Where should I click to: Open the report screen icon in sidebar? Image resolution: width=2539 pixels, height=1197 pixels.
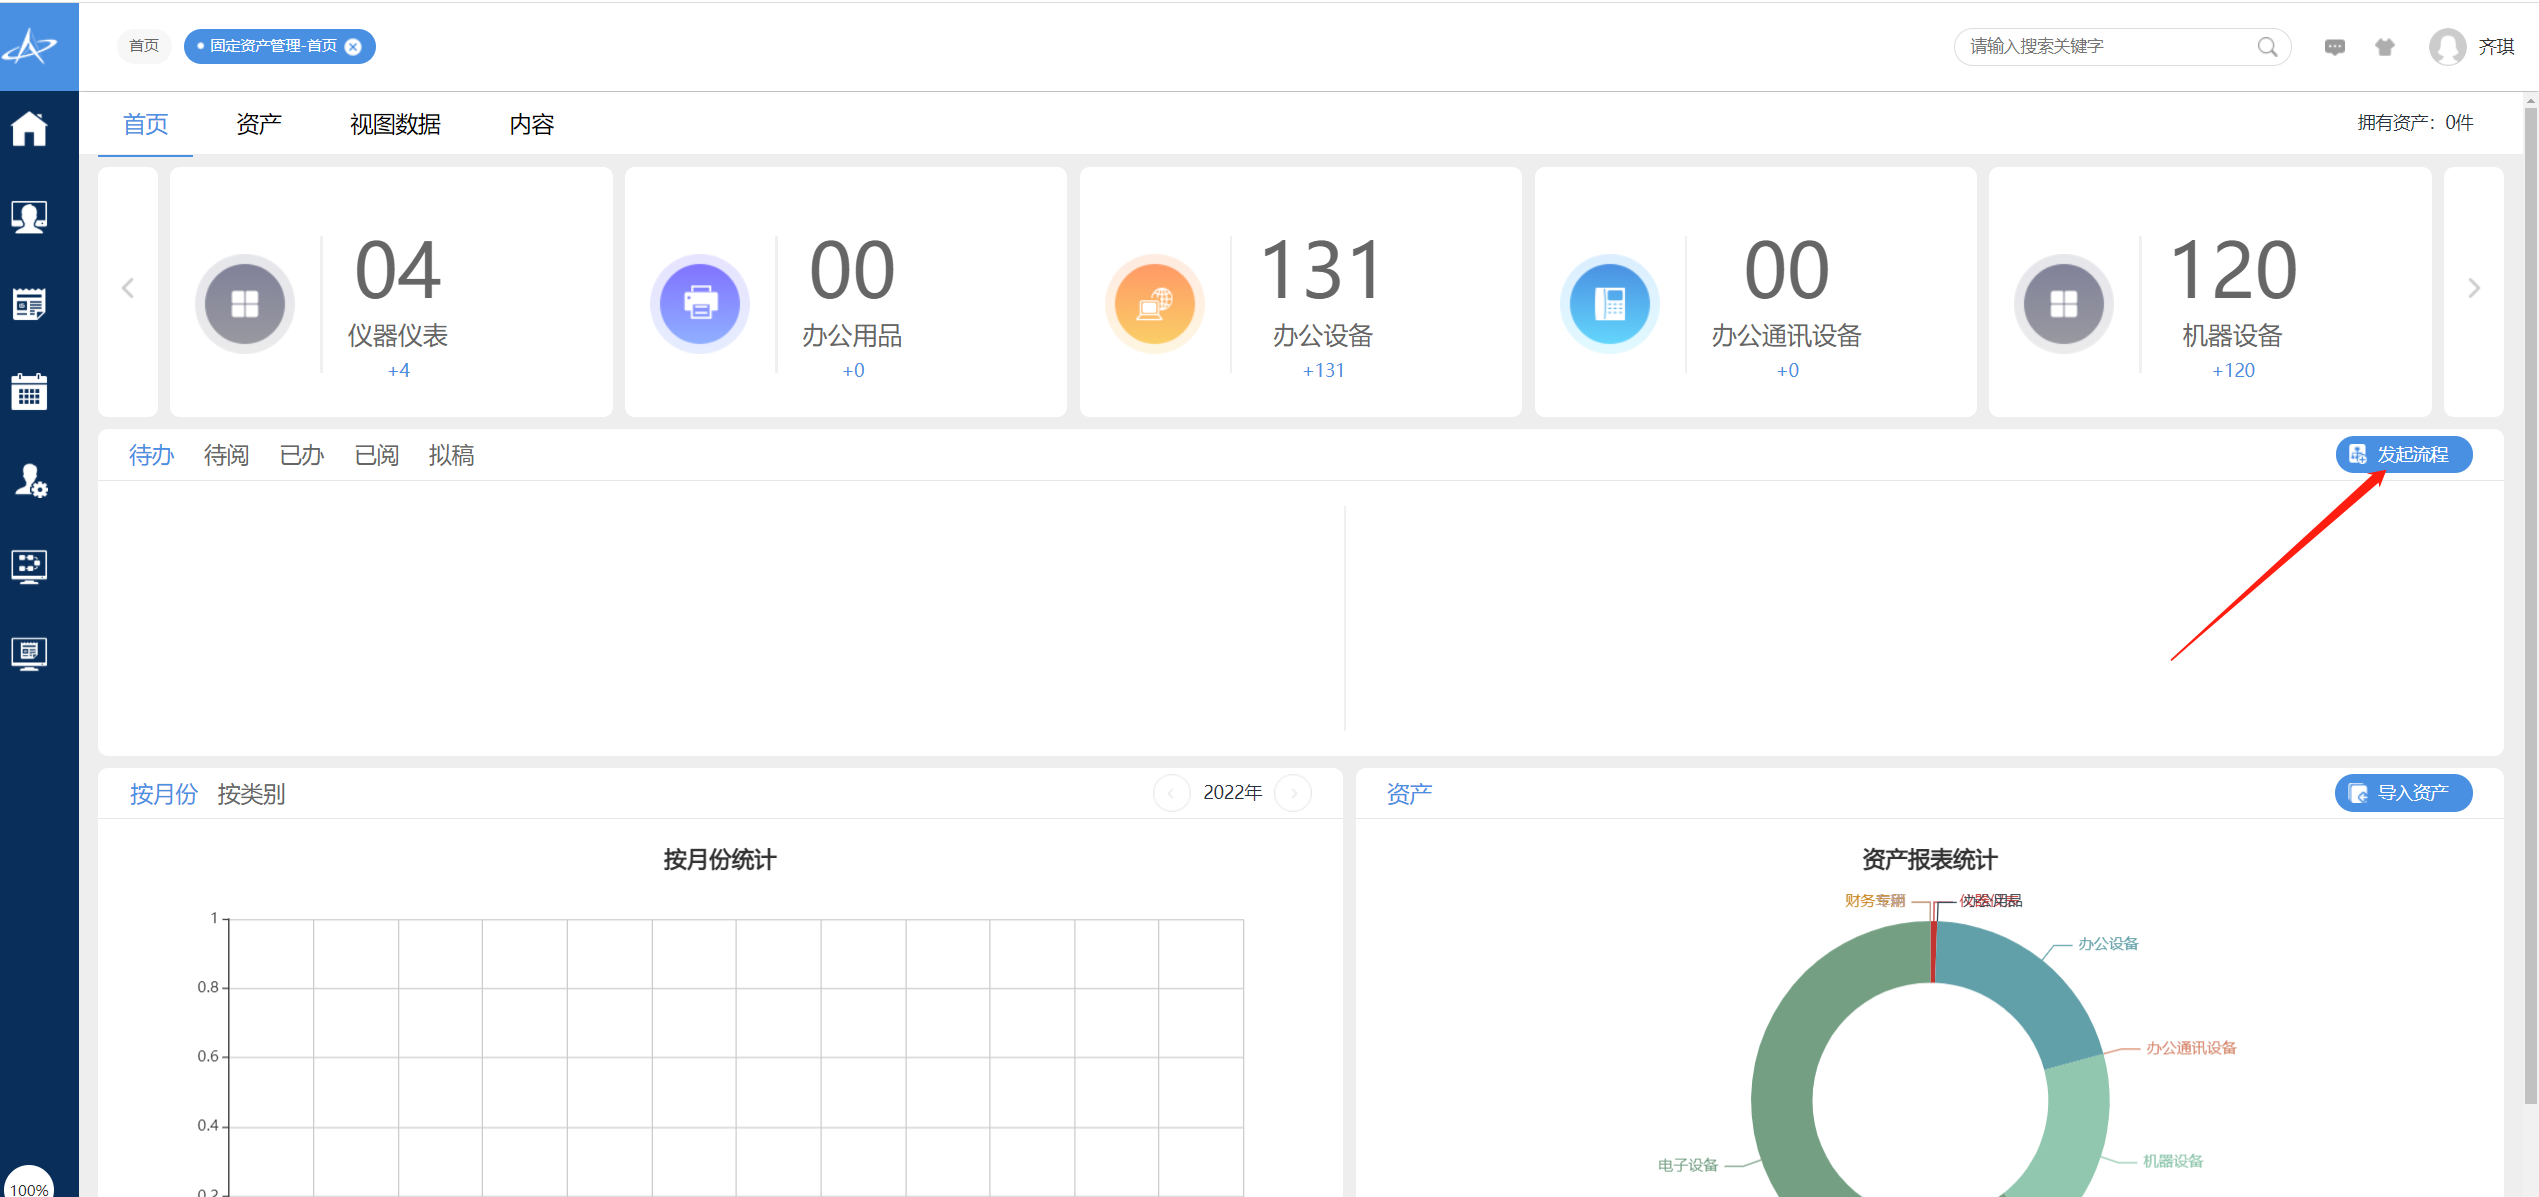29,654
